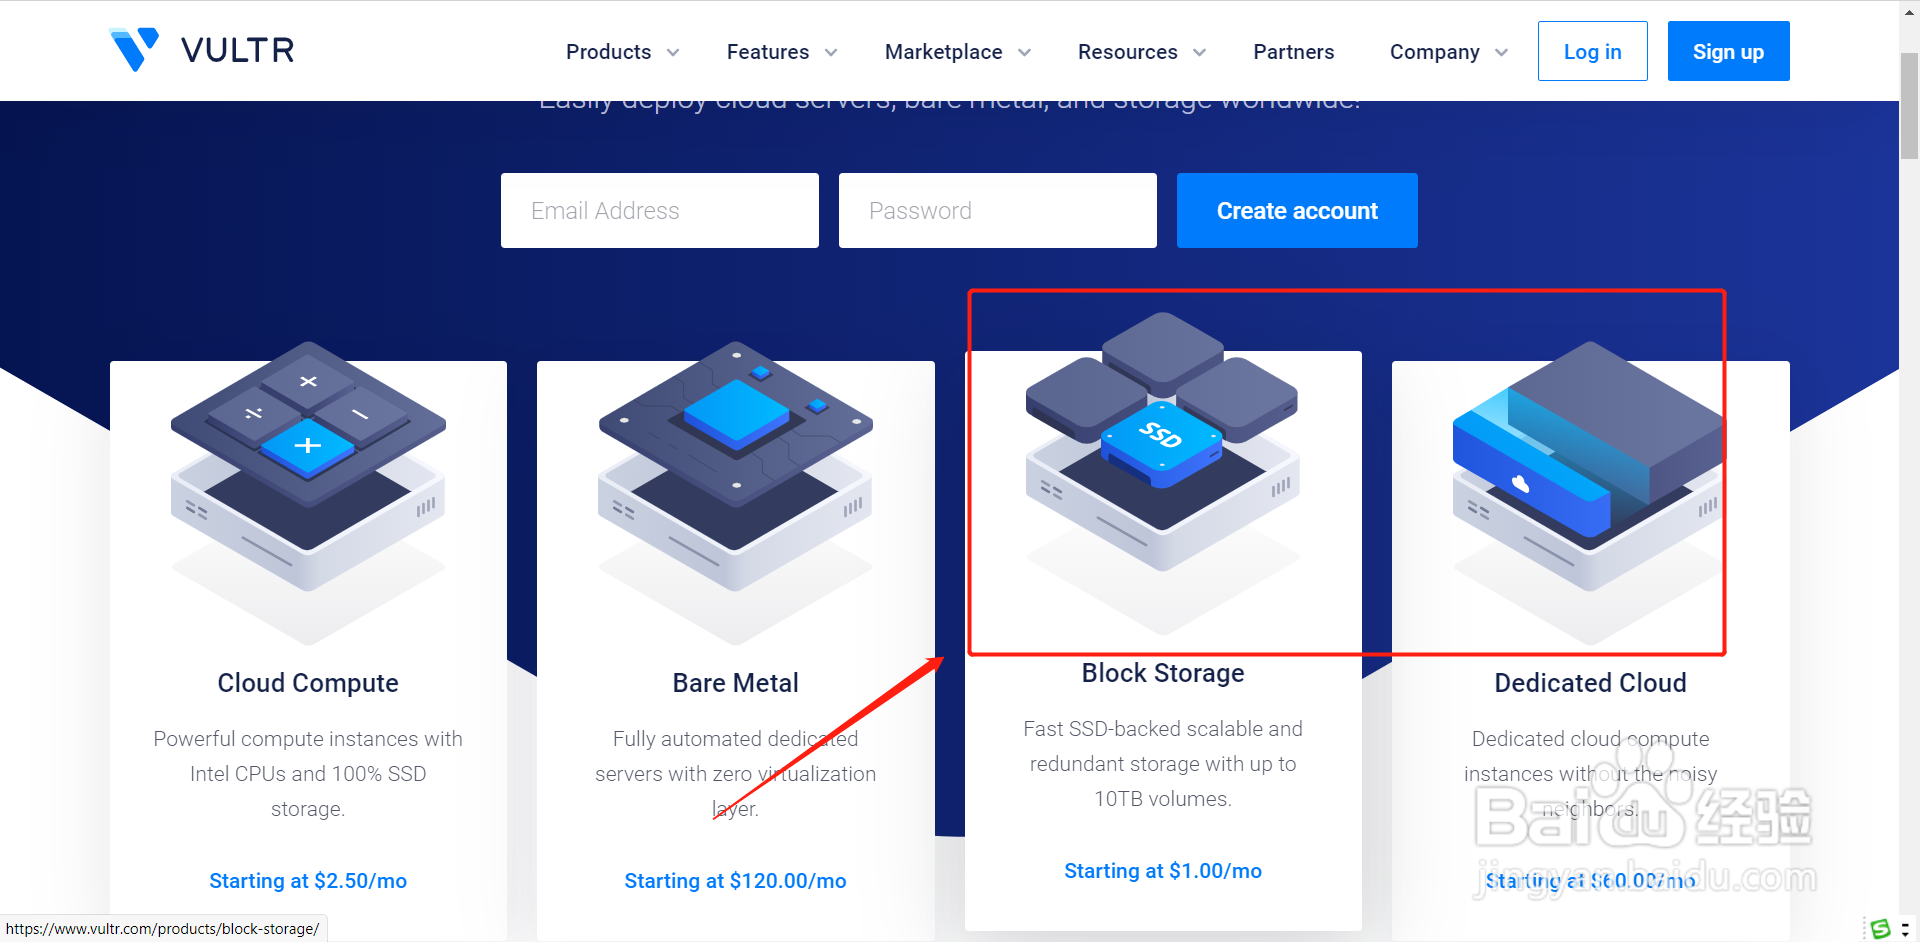Expand the Features dropdown chevron

click(x=831, y=53)
